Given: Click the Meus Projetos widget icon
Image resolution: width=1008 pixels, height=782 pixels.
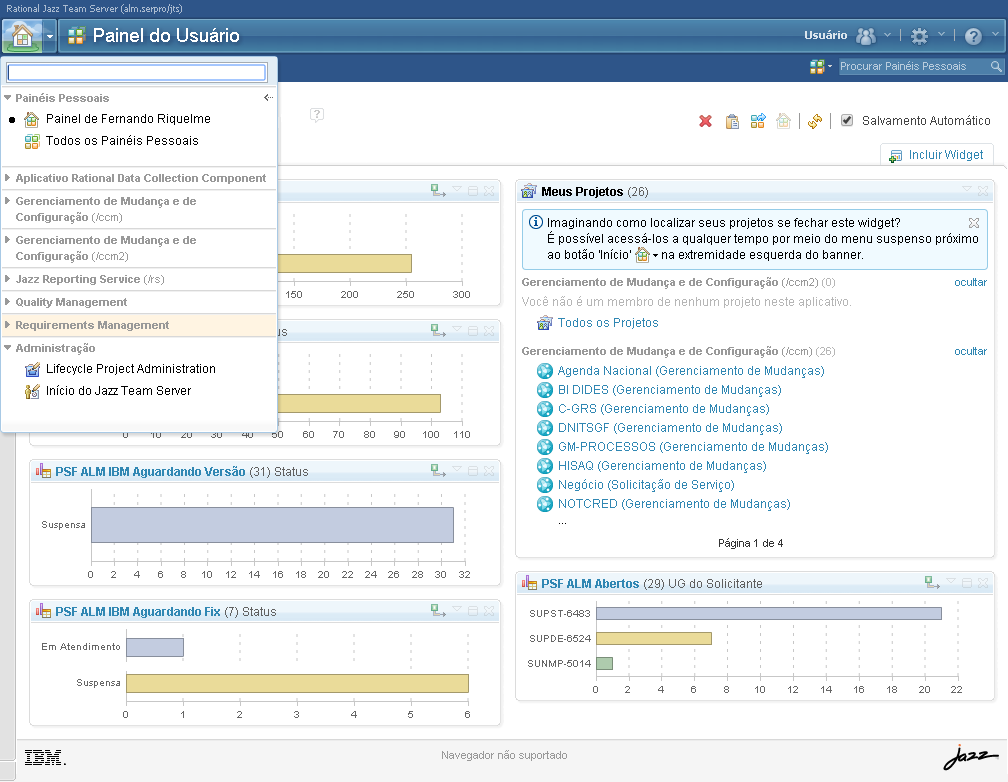Looking at the screenshot, I should 529,191.
